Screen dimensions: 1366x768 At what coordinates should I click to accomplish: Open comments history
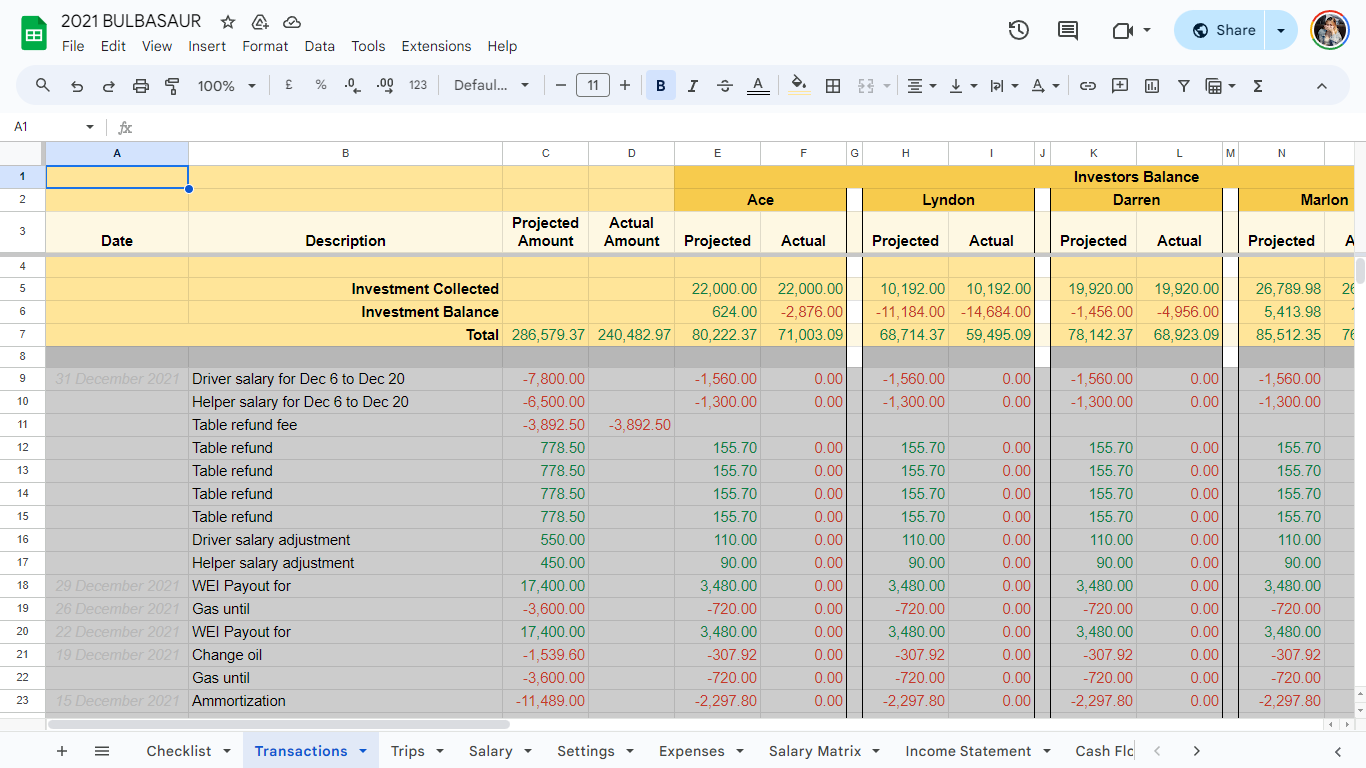coord(1068,30)
